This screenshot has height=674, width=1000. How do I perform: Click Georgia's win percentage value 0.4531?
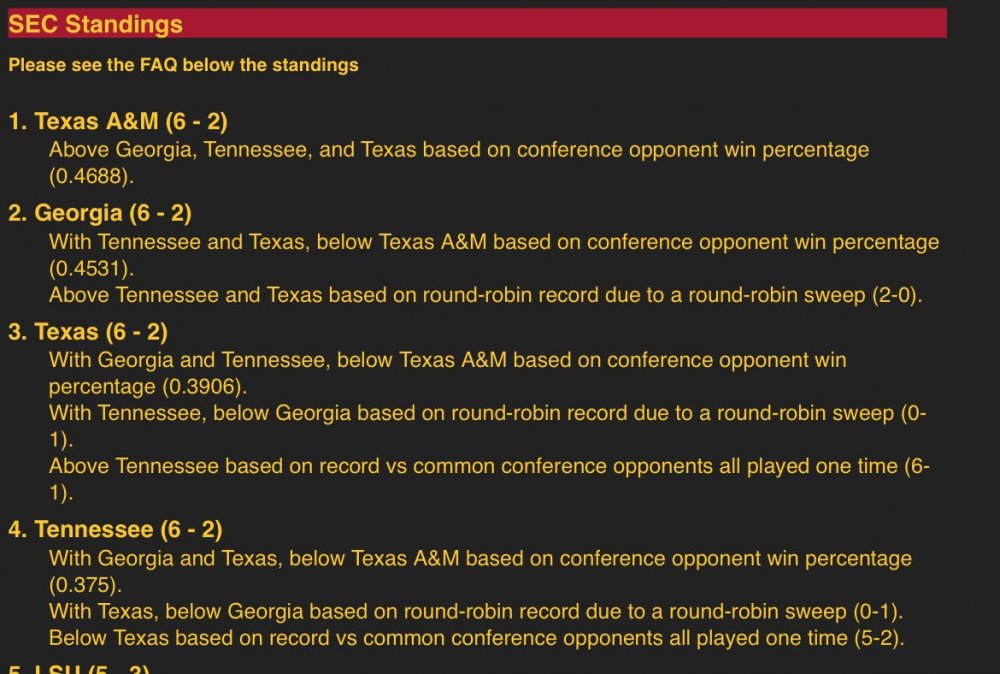(x=91, y=268)
